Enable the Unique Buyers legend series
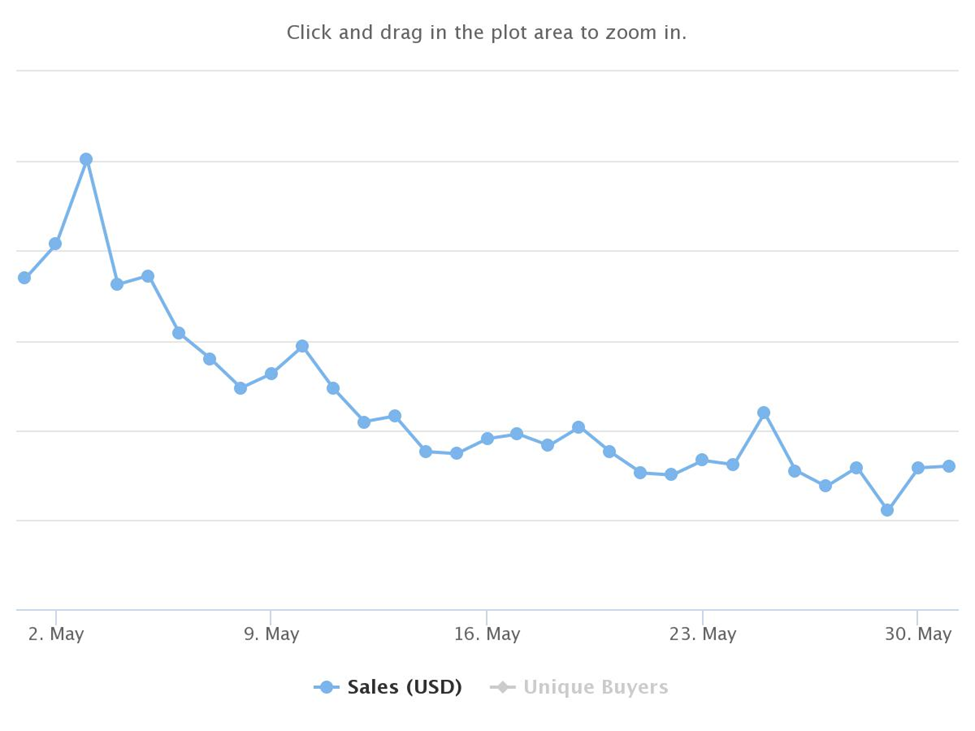This screenshot has height=731, width=975. (x=595, y=687)
